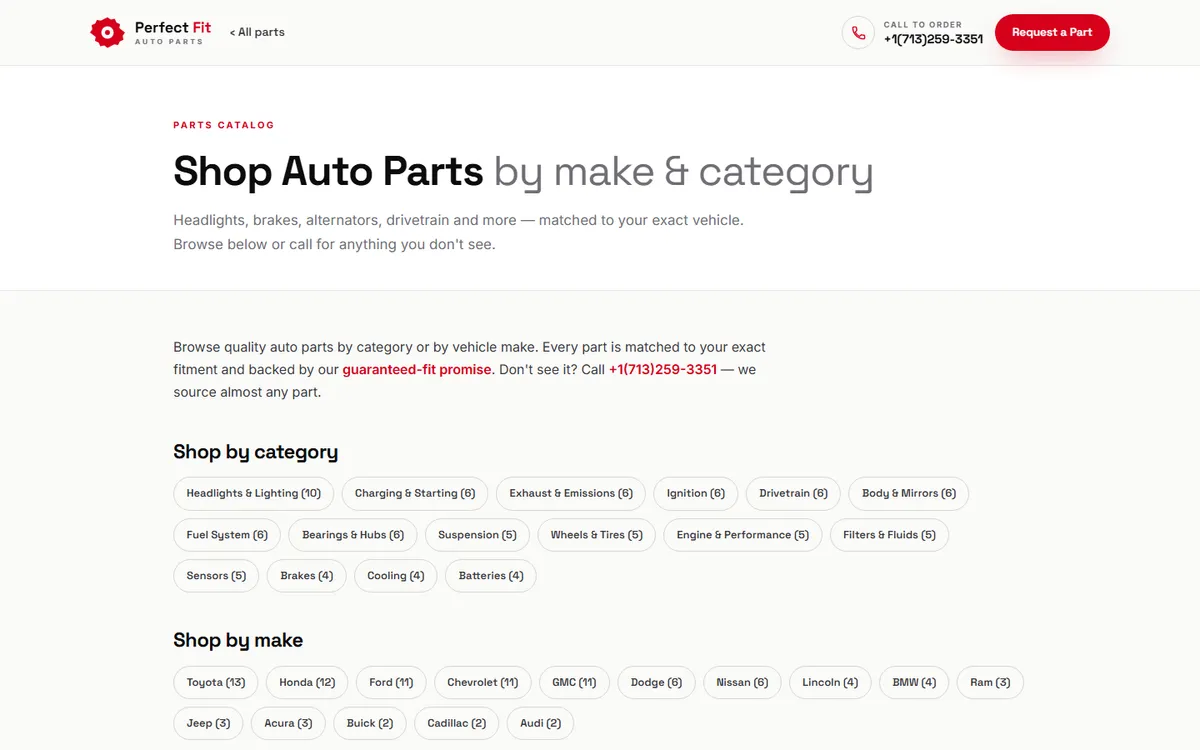Choose the Dodge (6) make
The image size is (1200, 750).
(656, 682)
